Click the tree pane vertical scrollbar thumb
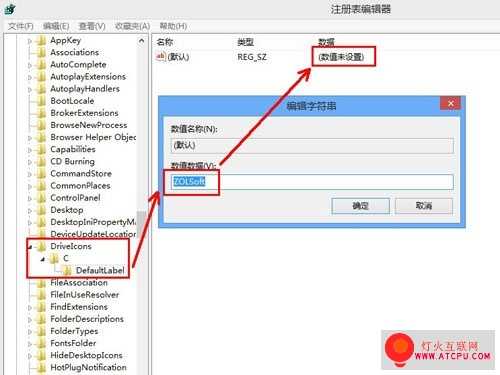This screenshot has height=375, width=500. point(141,223)
